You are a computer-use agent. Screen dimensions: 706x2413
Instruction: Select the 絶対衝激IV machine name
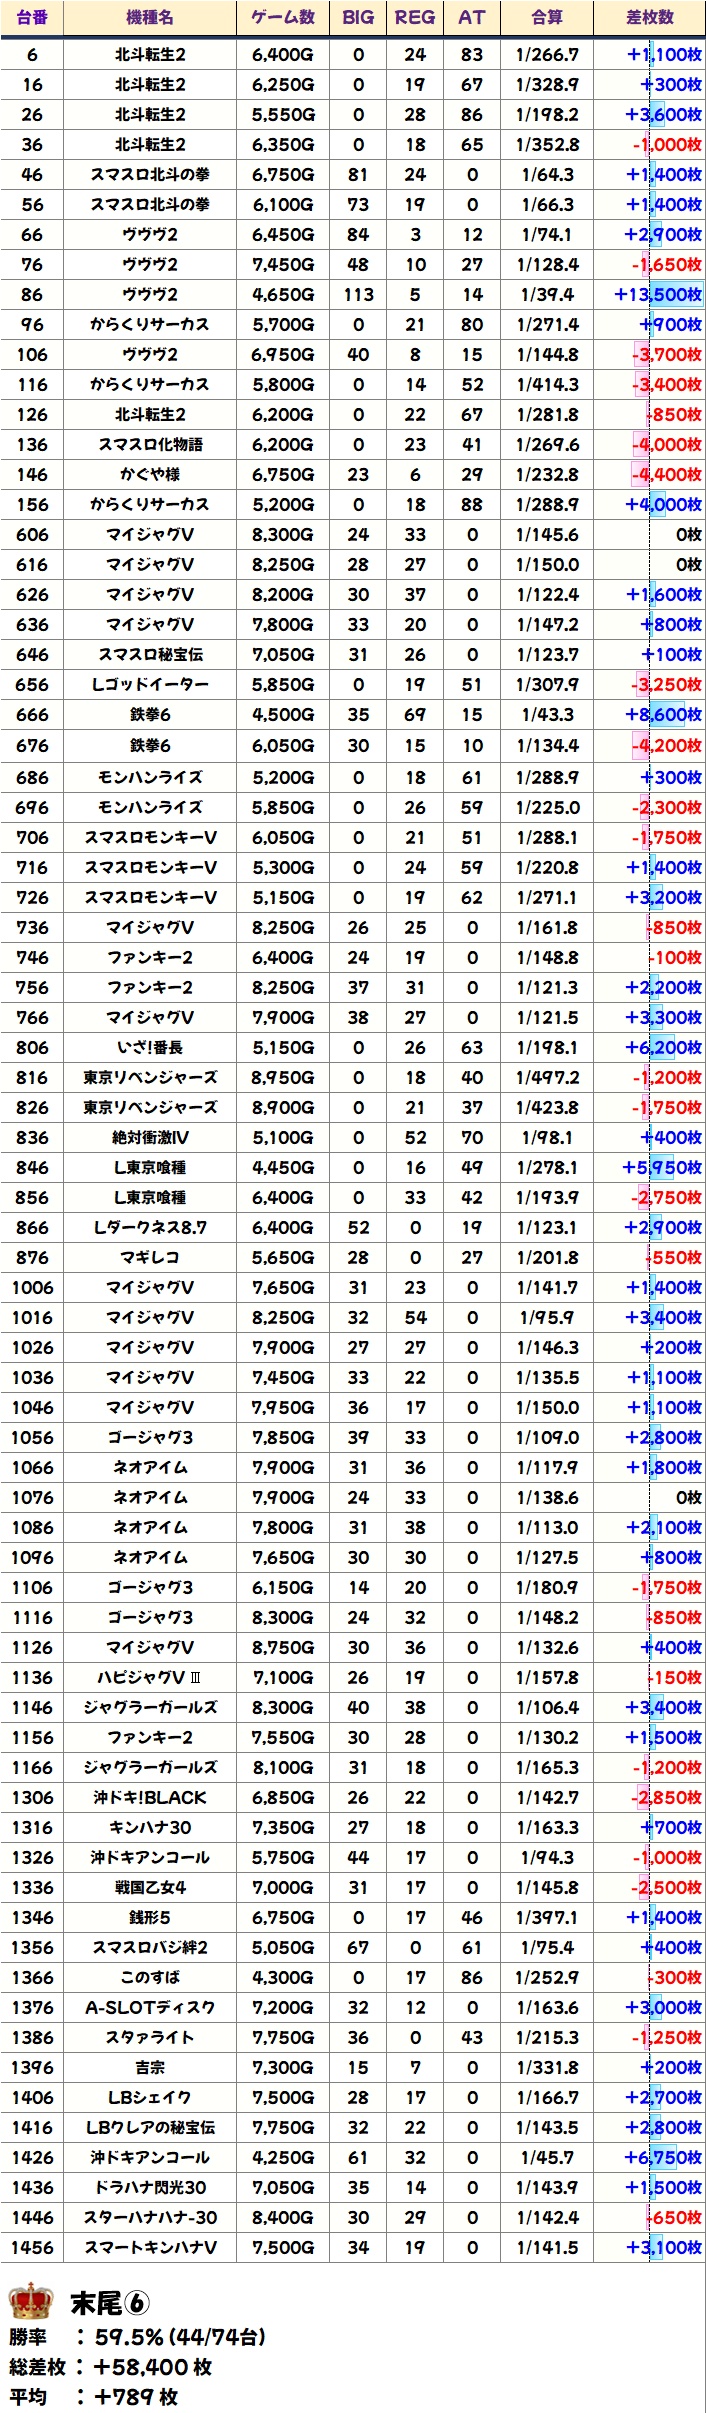150,1138
